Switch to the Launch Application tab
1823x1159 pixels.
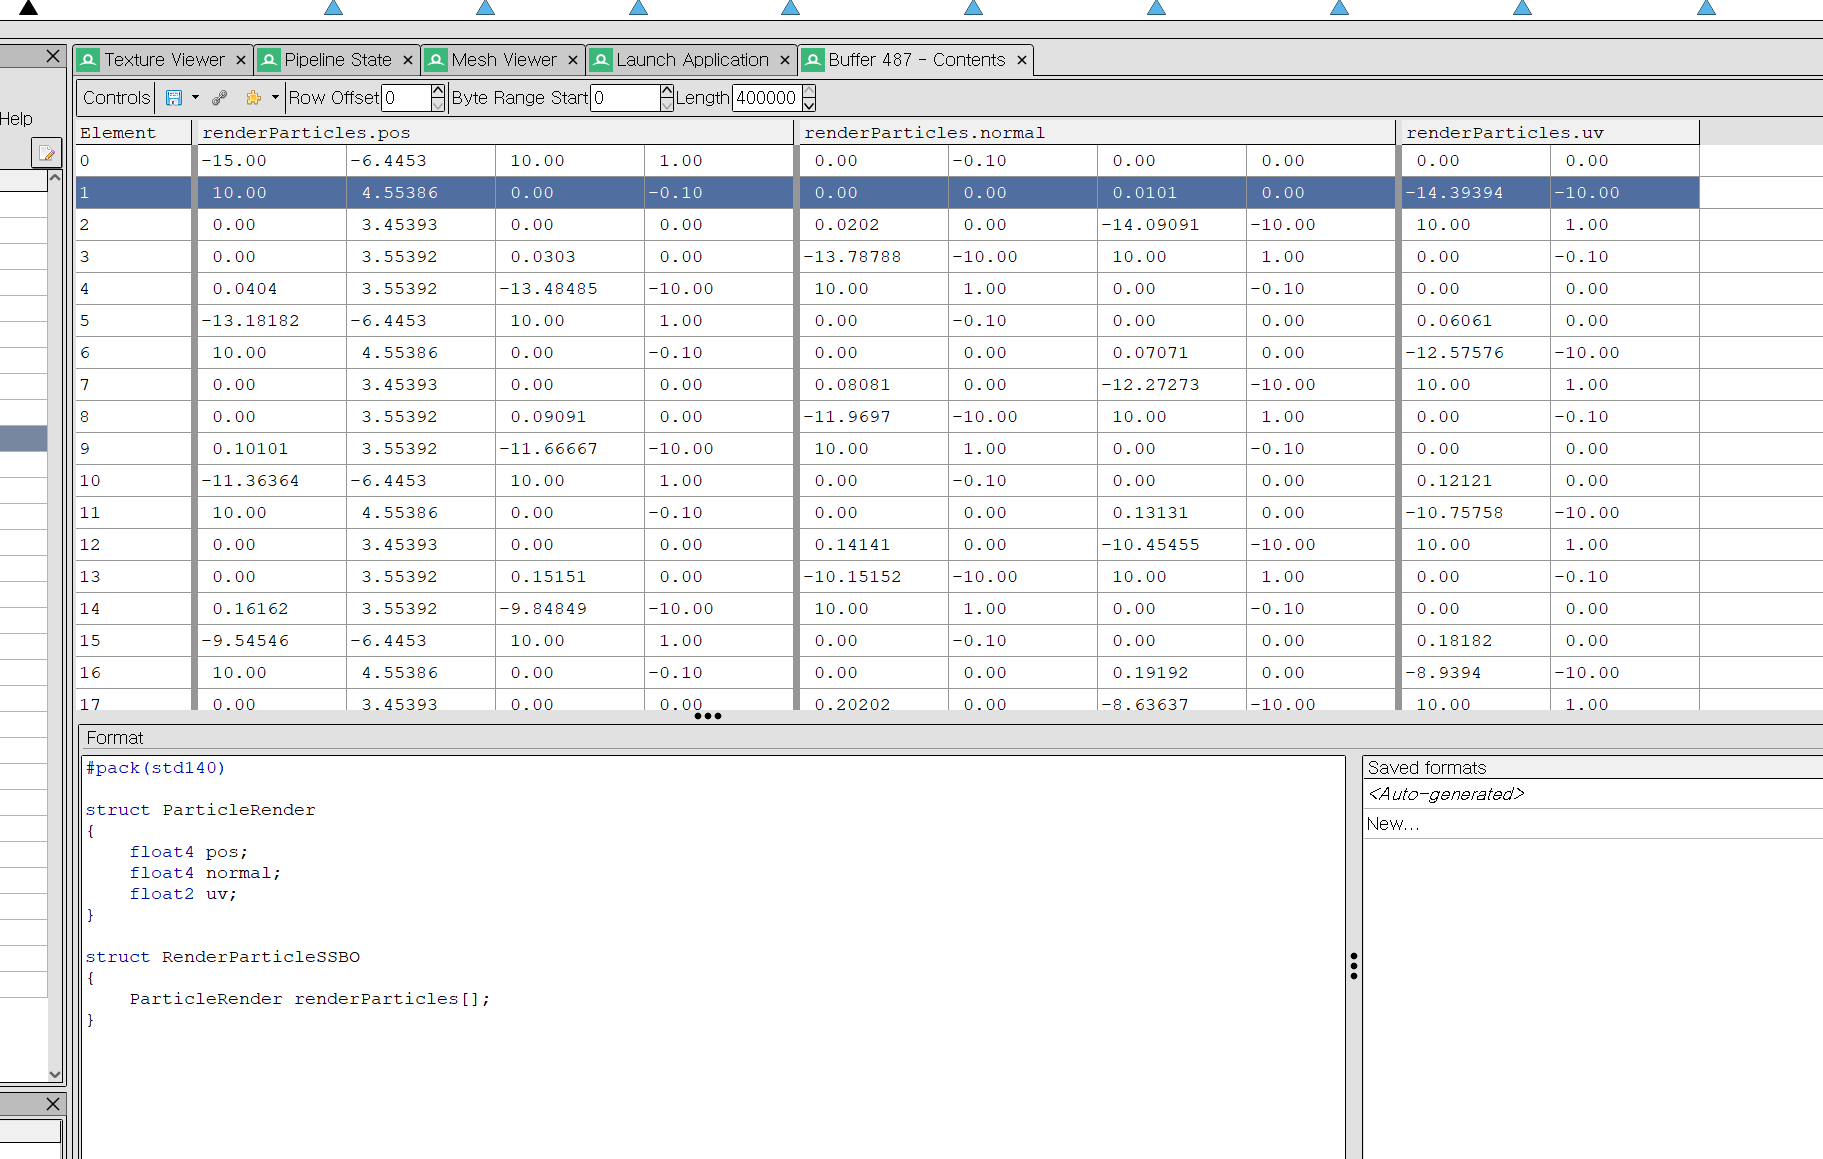(692, 60)
